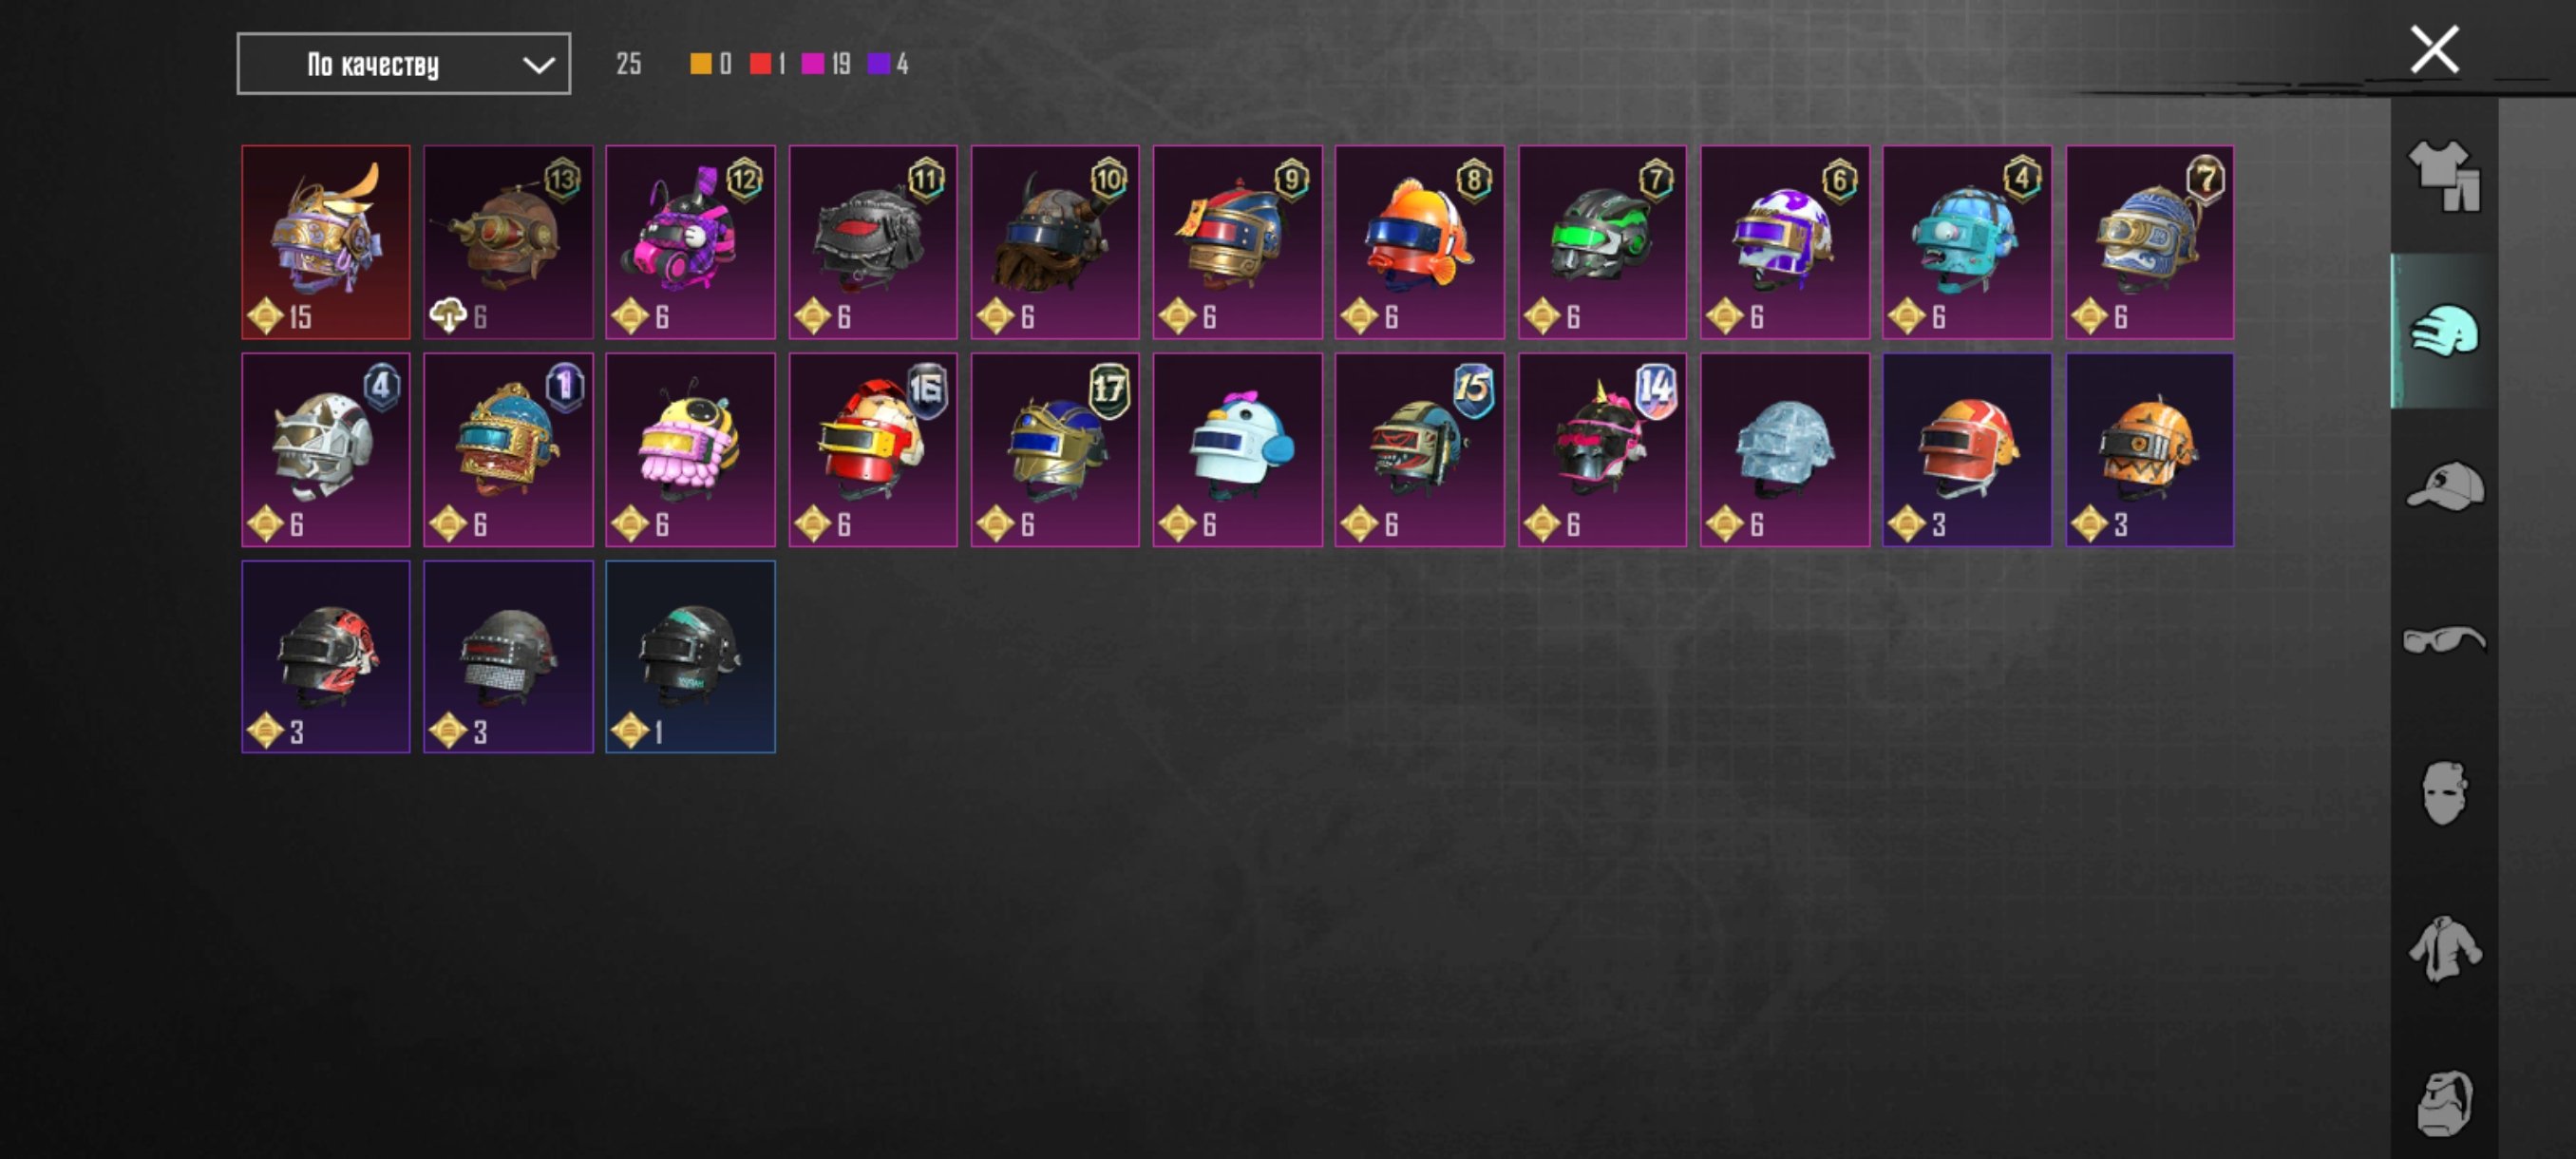Image resolution: width=2576 pixels, height=1159 pixels.
Task: Select the helmet category tab
Action: tap(2444, 331)
